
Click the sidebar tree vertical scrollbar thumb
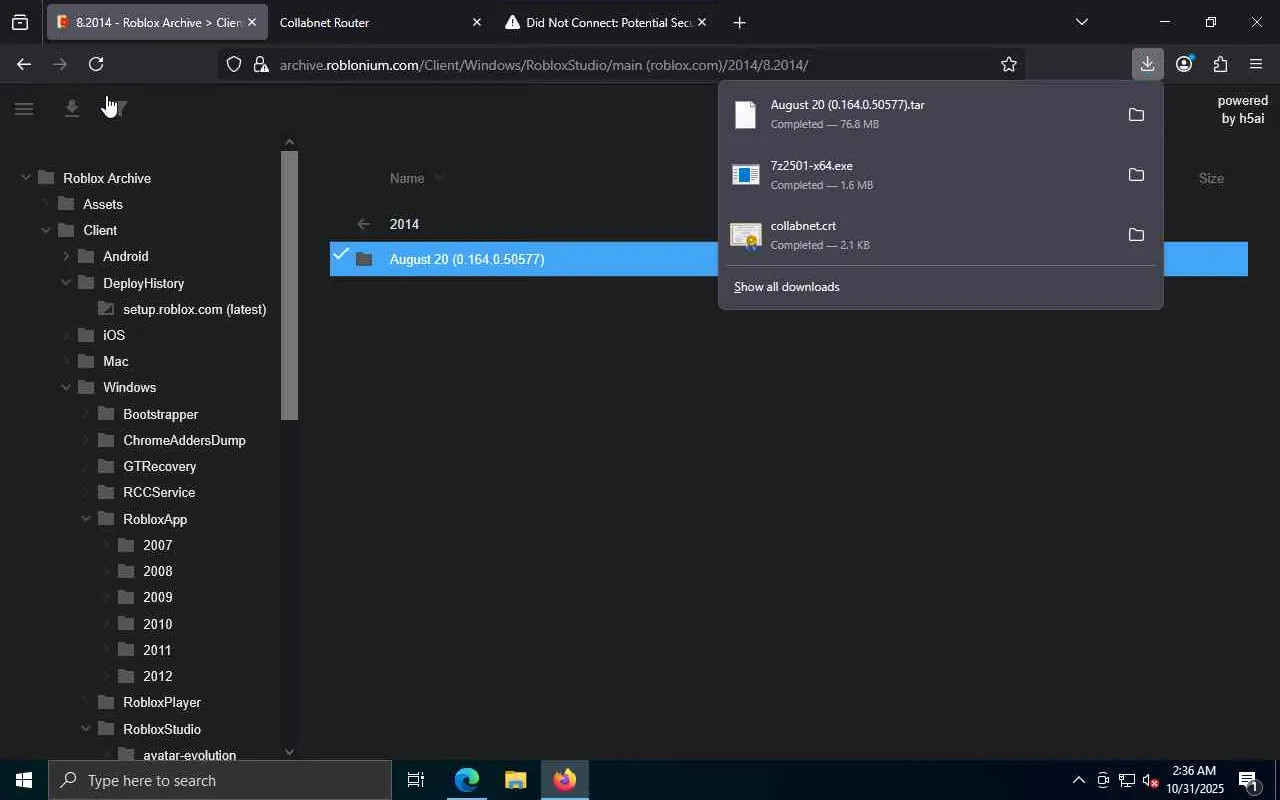coord(289,285)
